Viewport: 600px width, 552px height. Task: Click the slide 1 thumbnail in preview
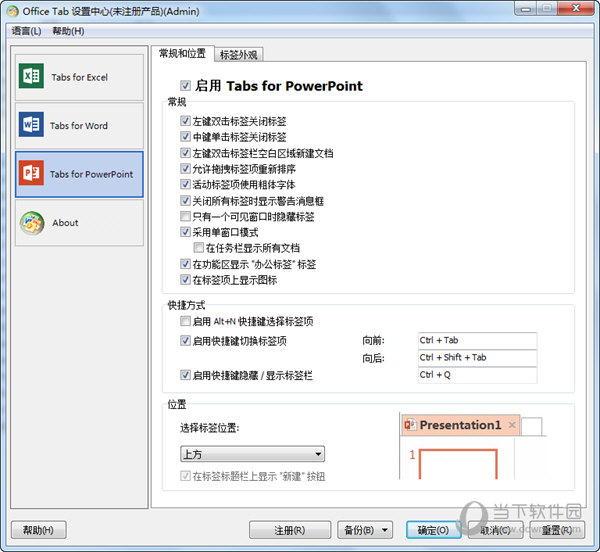pos(458,464)
